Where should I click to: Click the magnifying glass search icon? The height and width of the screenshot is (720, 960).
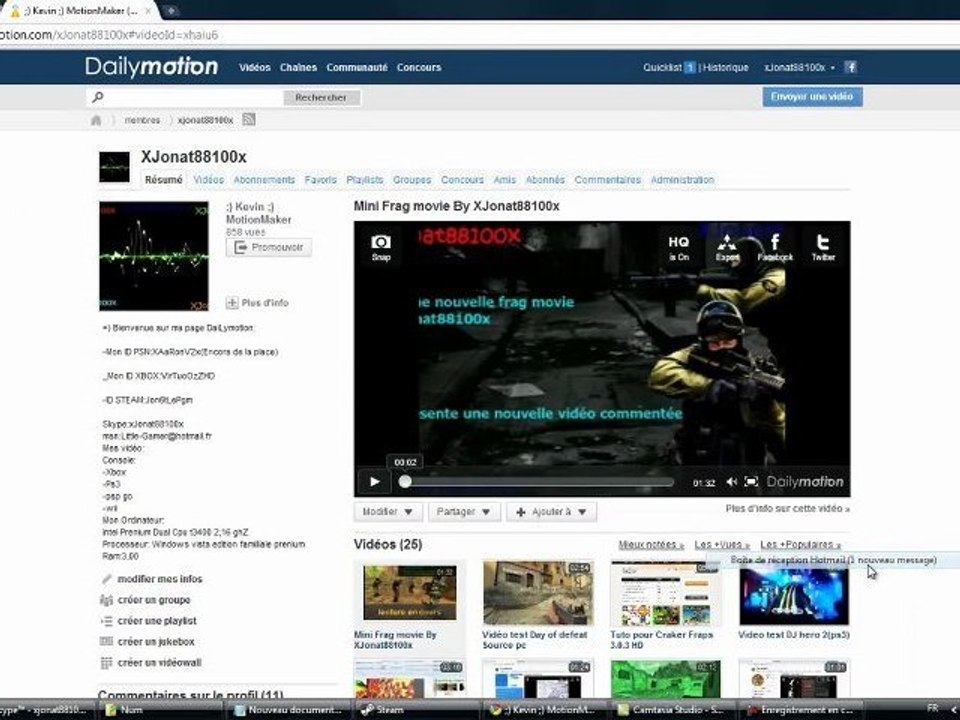[97, 97]
